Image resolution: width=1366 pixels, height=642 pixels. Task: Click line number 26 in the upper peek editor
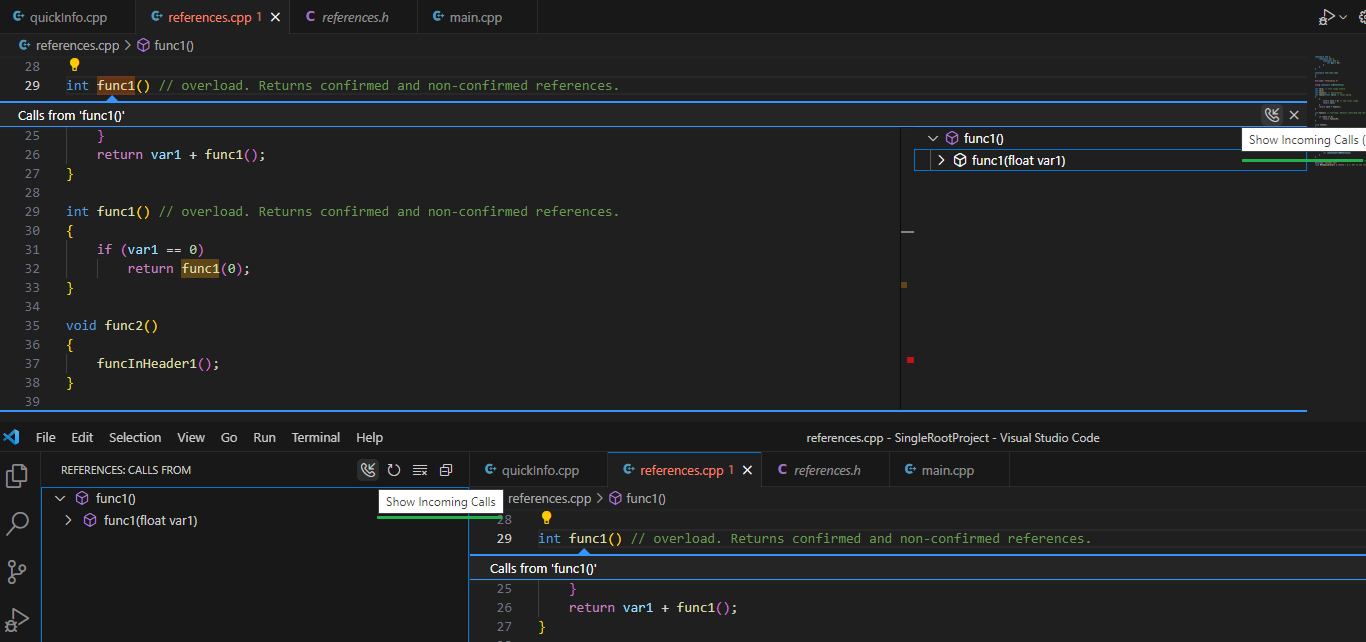pyautogui.click(x=32, y=155)
